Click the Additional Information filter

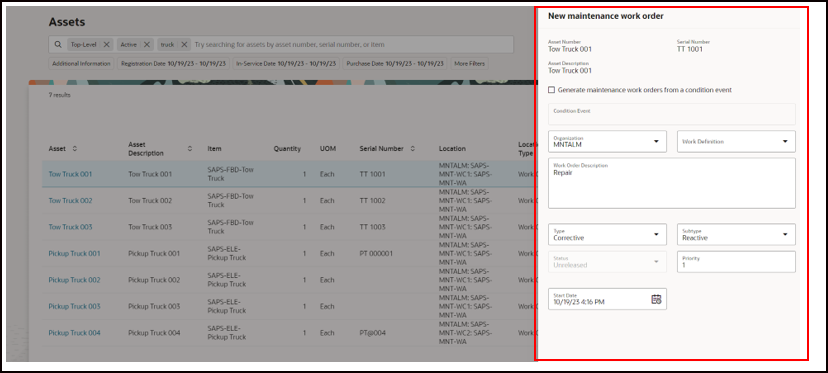81,63
